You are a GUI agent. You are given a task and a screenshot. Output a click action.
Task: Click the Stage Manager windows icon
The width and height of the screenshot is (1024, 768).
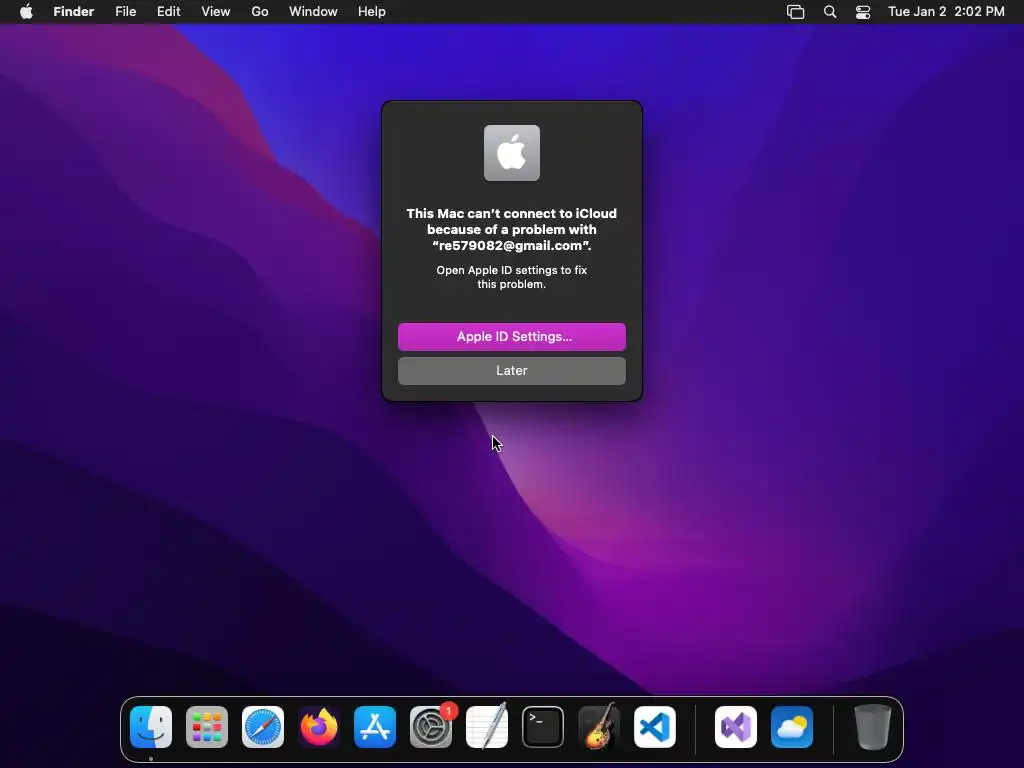(795, 12)
